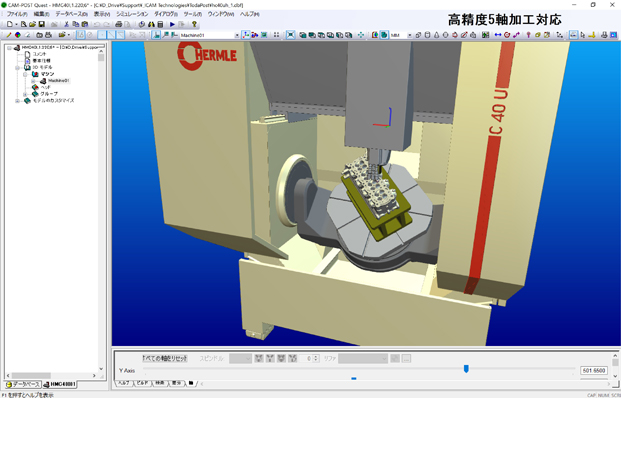
Task: Click the green pan arrows icon
Action: tap(360, 35)
